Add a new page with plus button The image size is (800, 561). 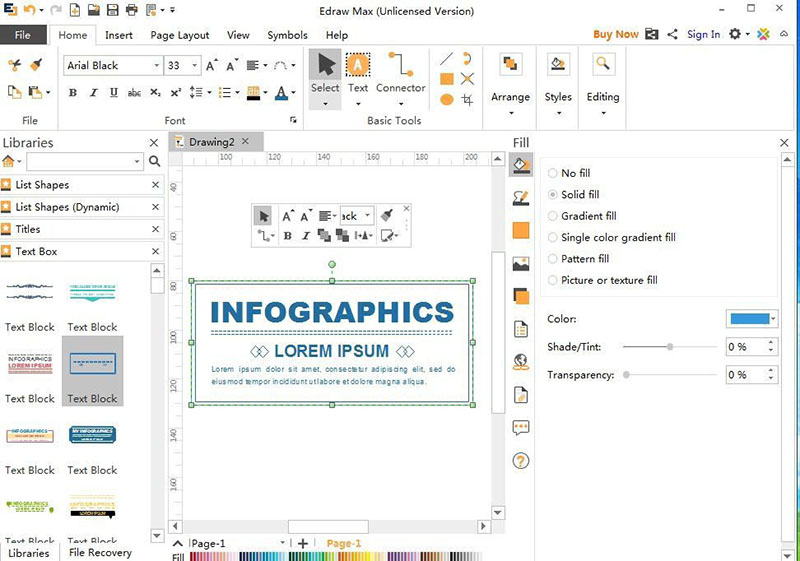click(x=303, y=543)
